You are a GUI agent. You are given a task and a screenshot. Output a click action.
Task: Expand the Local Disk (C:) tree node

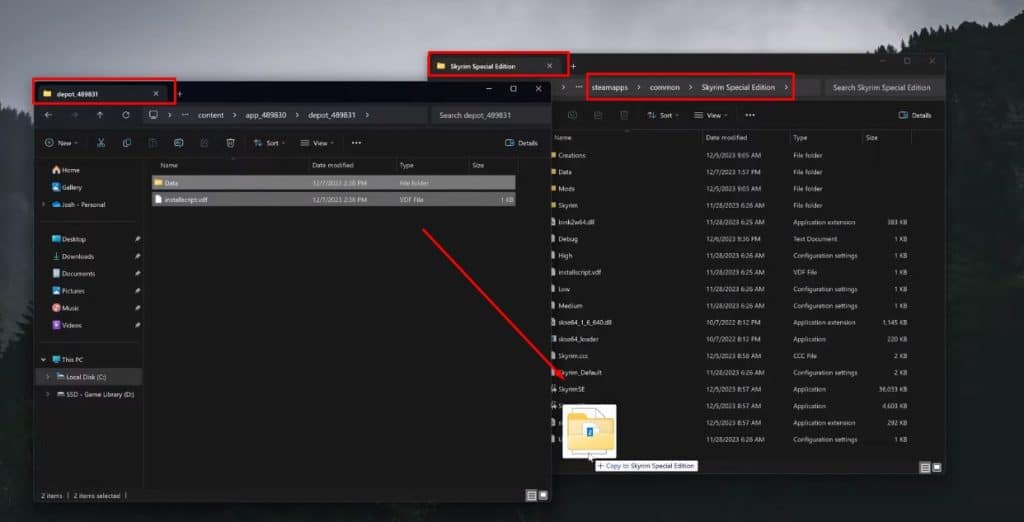point(47,377)
